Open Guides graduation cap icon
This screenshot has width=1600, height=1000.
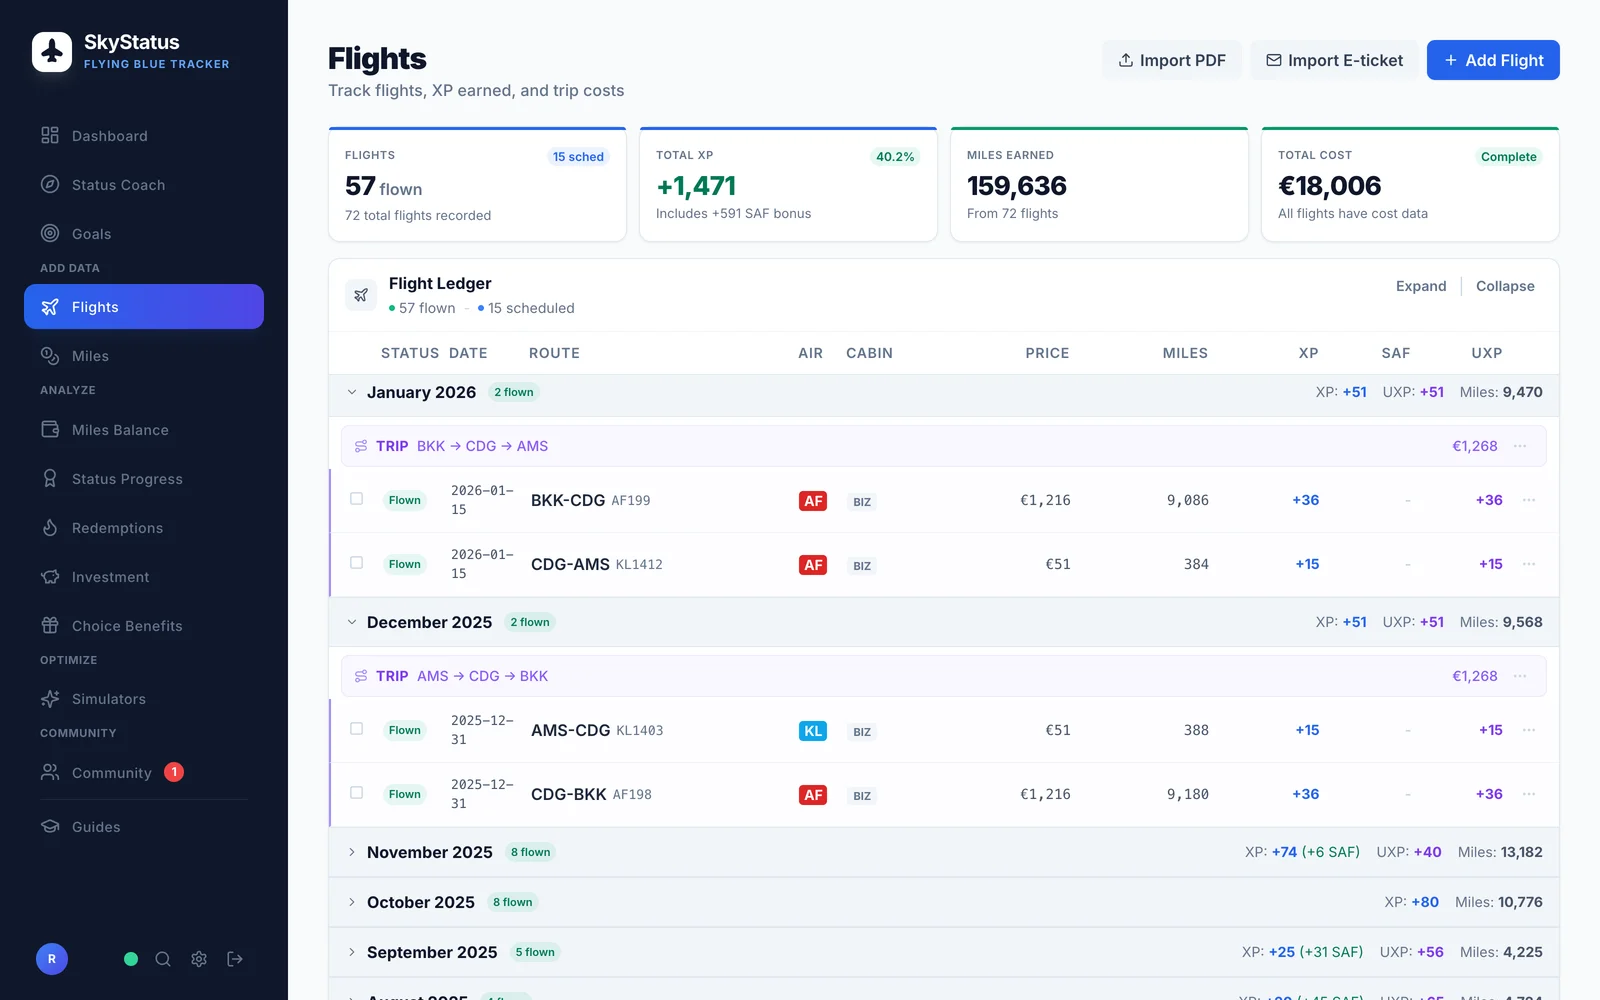(x=50, y=826)
